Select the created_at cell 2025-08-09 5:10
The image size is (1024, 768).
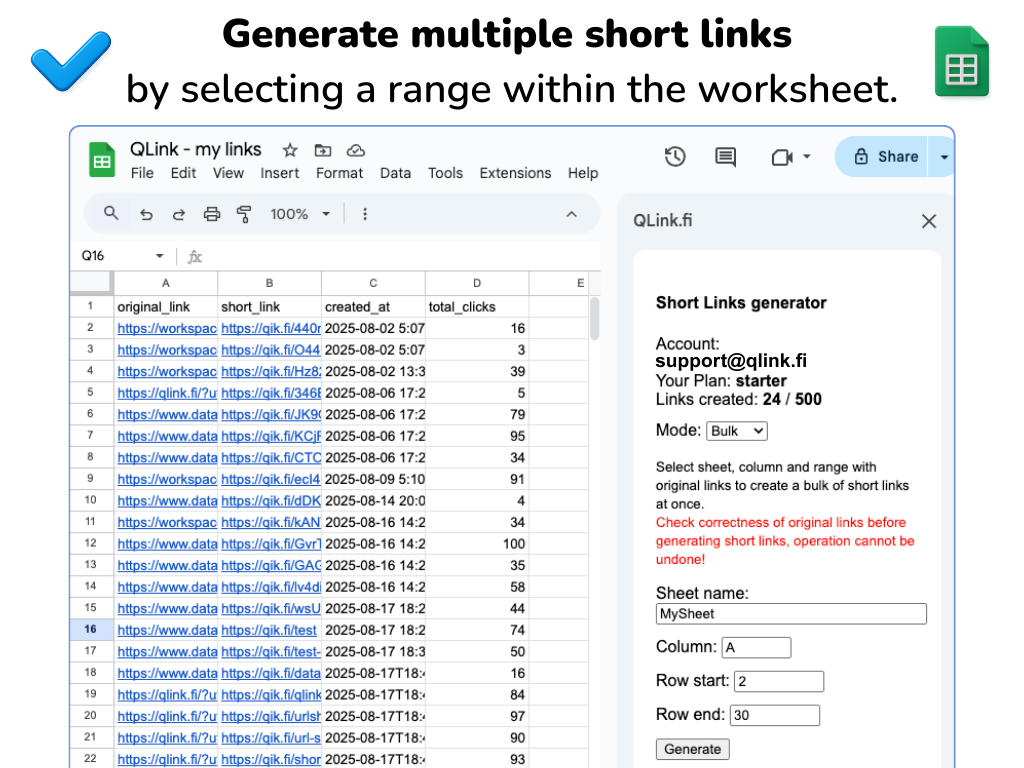click(x=374, y=479)
